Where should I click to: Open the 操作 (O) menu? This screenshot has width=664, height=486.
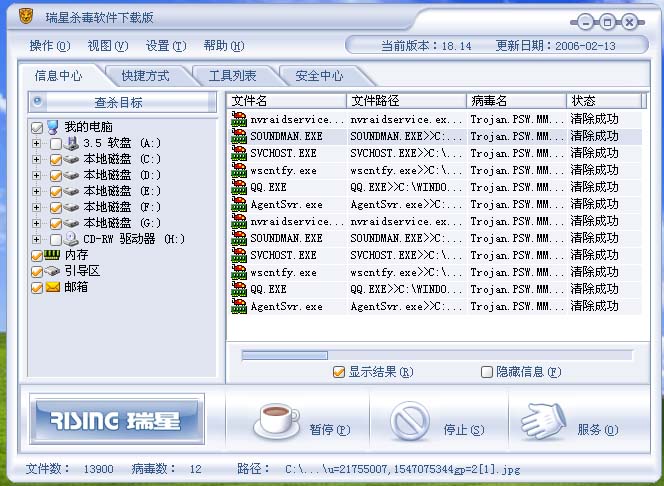click(x=50, y=46)
